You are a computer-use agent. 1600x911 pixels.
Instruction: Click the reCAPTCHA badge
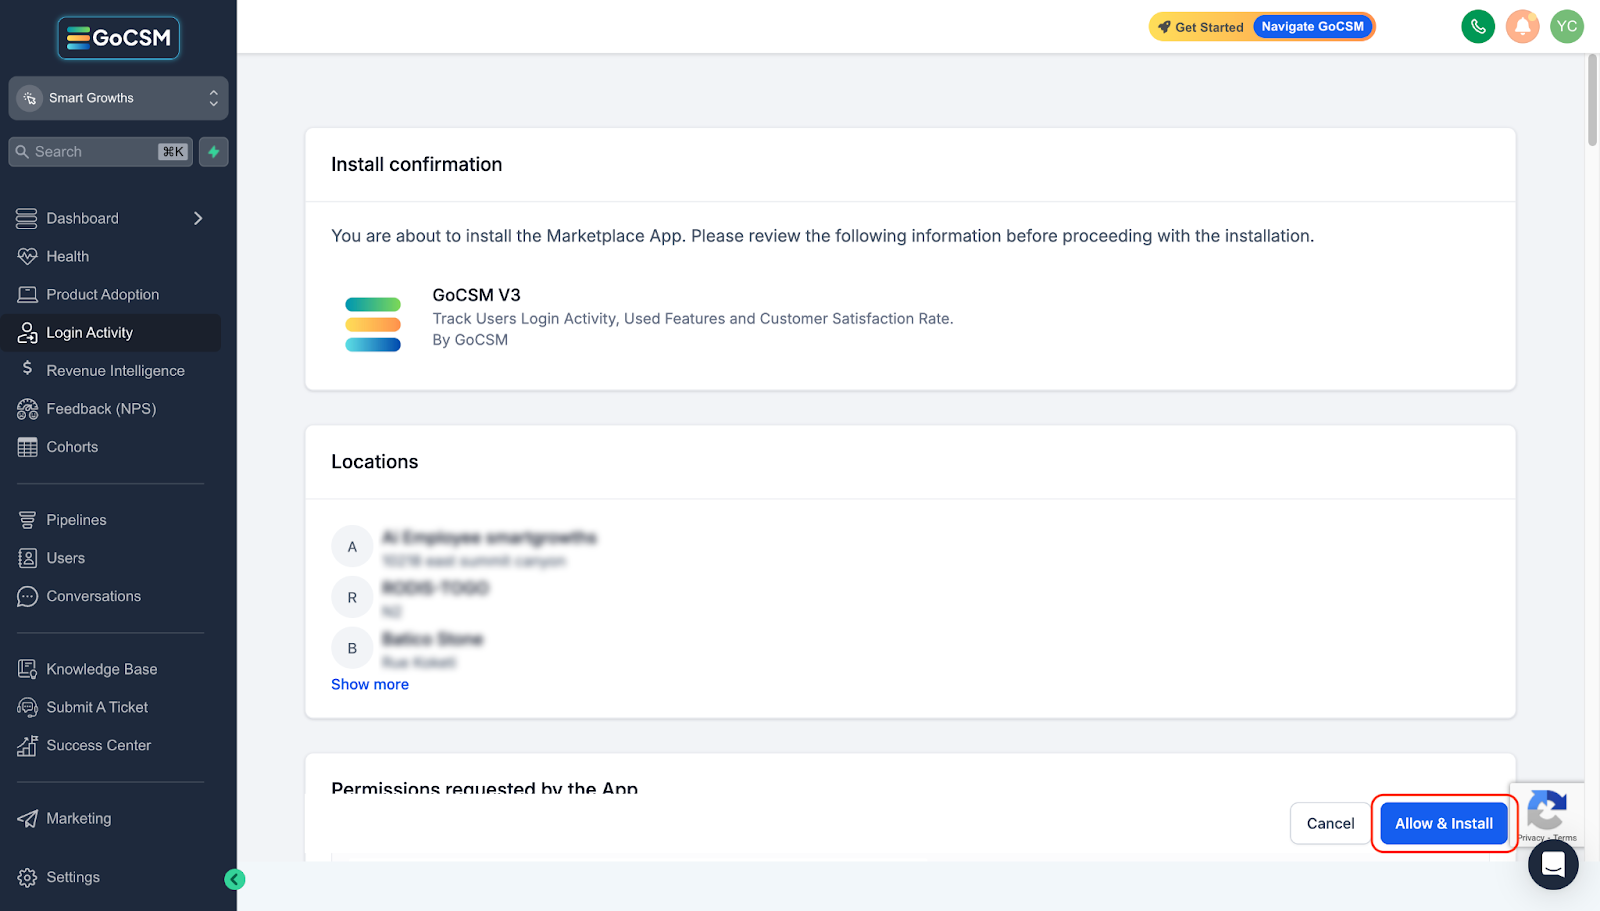1547,813
